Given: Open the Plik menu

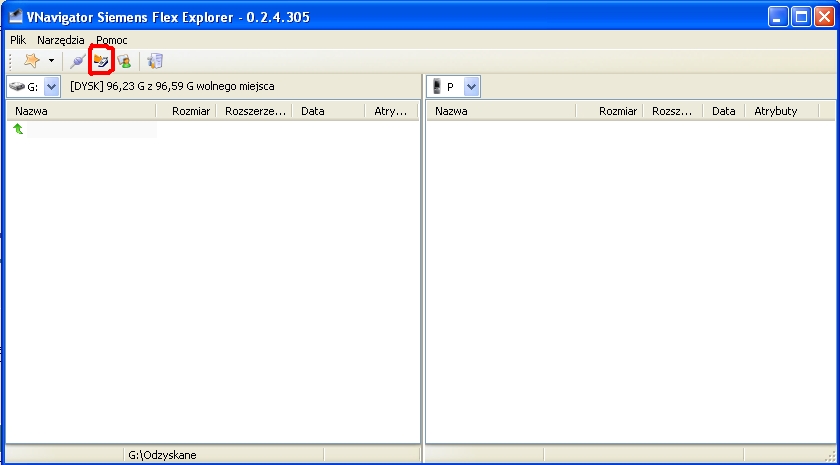Looking at the screenshot, I should (18, 40).
